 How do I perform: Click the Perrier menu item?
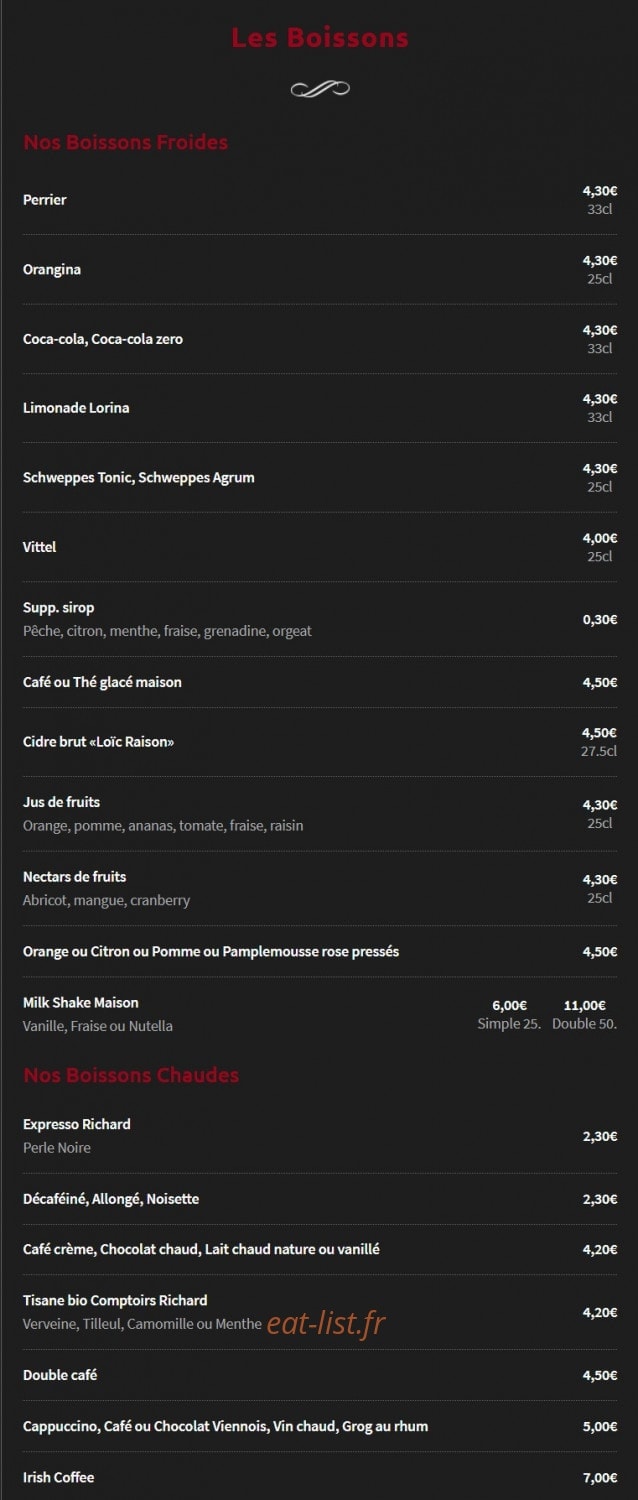(45, 200)
